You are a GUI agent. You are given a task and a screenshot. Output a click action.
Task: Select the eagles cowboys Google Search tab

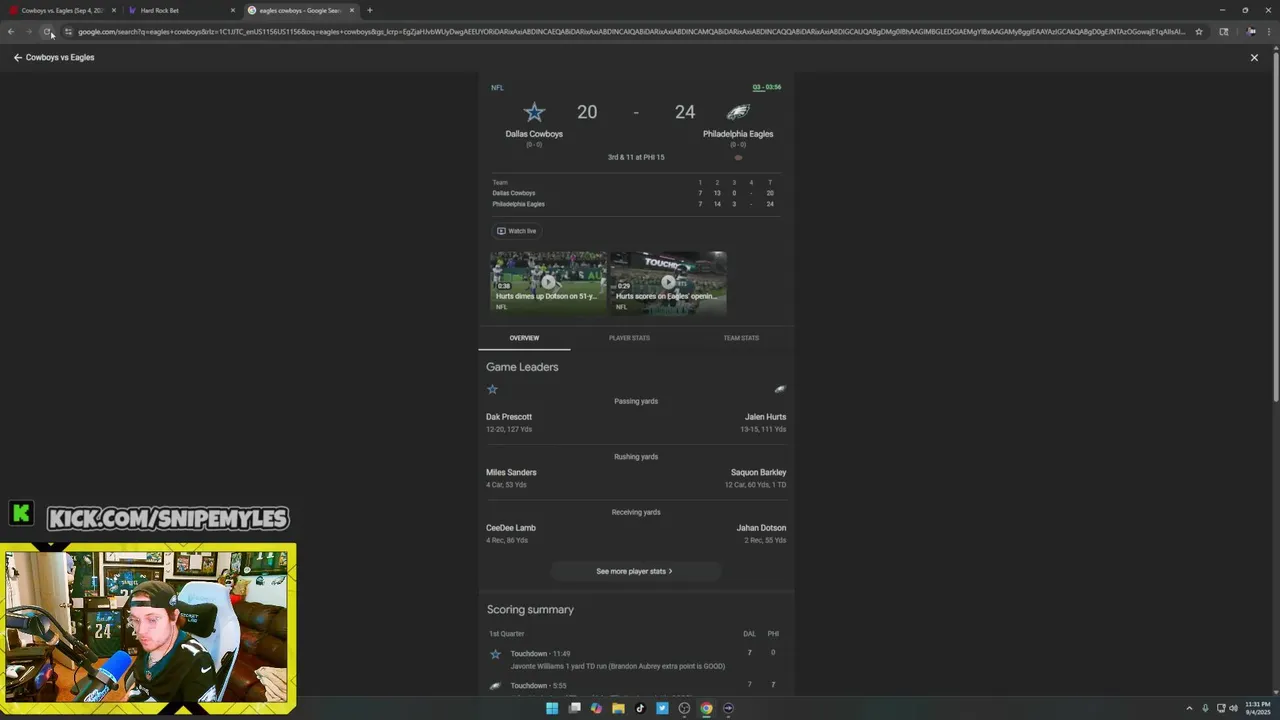(300, 10)
